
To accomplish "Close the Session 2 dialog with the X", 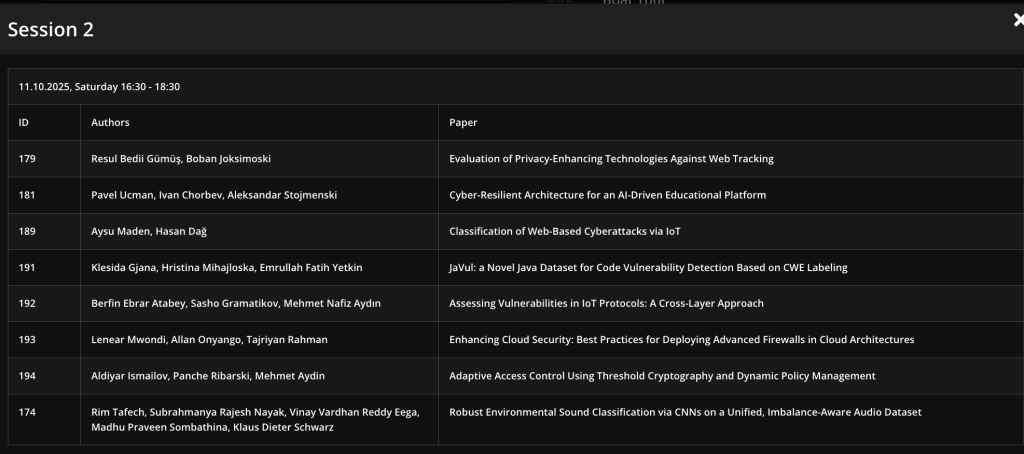I will [x=1017, y=19].
